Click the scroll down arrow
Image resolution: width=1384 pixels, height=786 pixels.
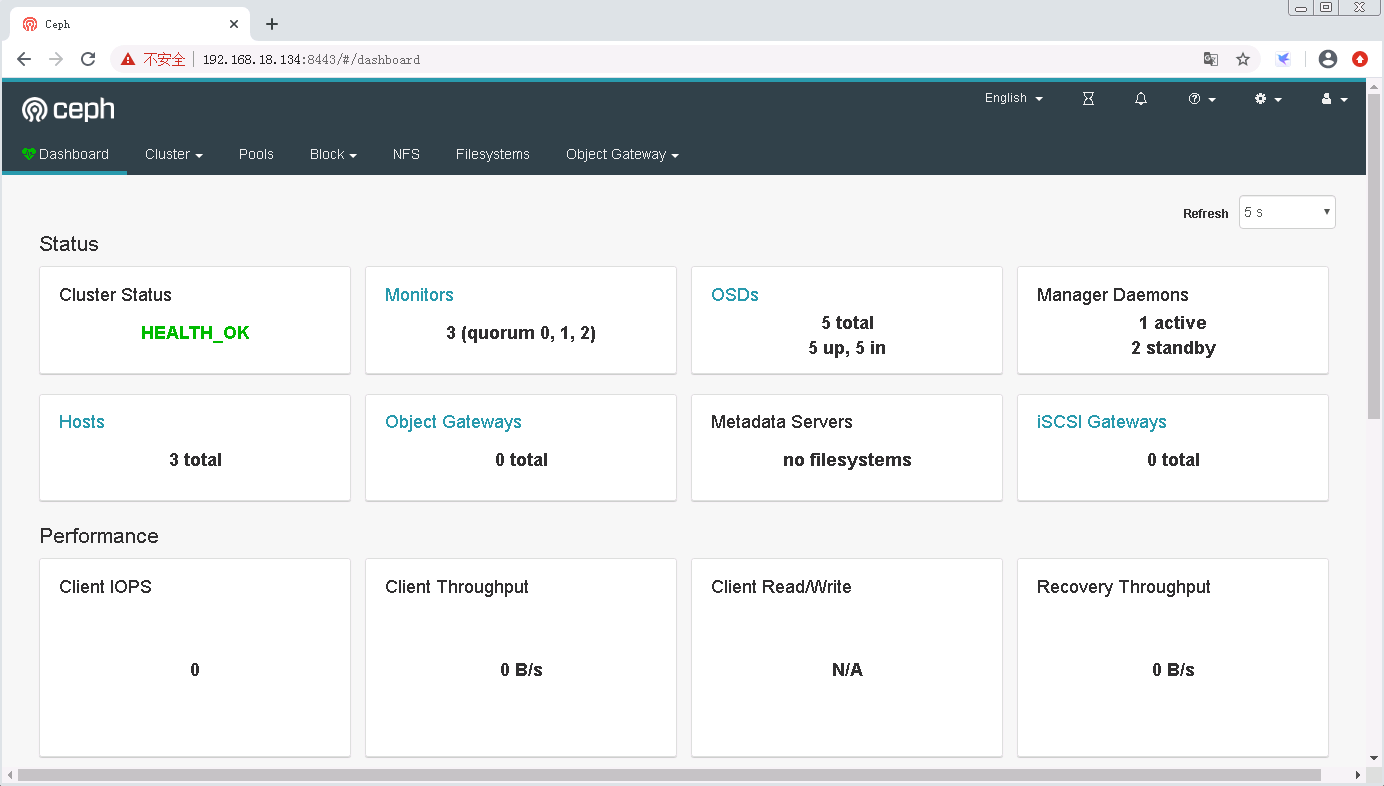click(1374, 758)
